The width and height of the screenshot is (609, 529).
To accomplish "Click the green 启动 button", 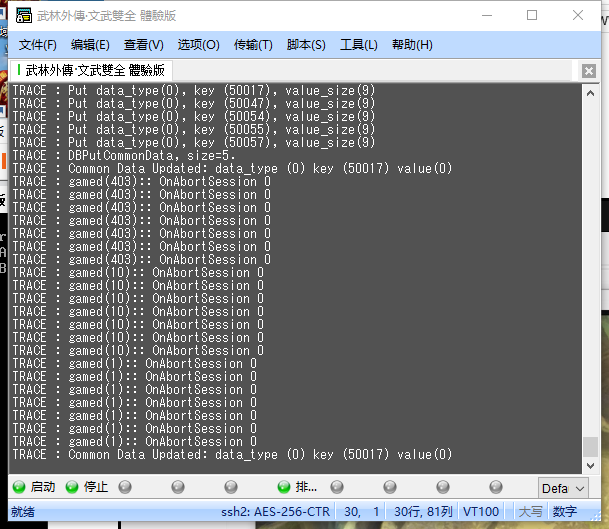I will (33, 487).
